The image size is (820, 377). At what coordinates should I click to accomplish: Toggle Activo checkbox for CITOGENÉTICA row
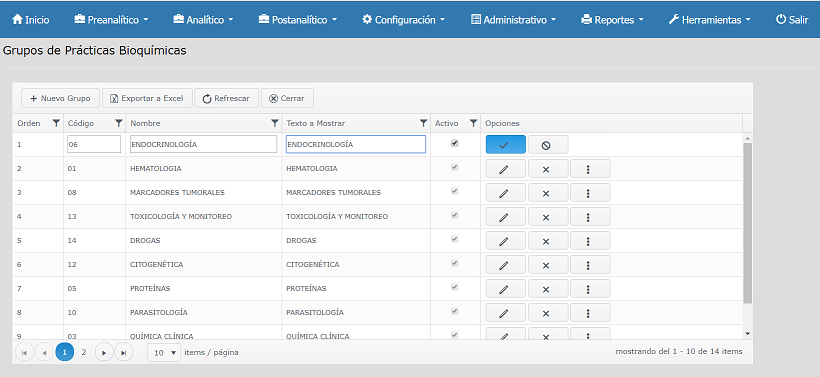point(454,263)
